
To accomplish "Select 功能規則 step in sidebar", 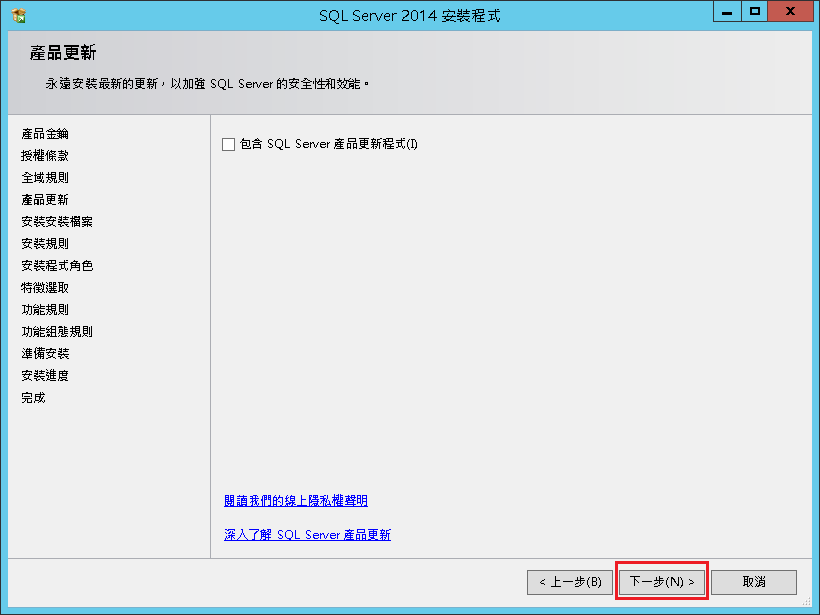I will click(45, 310).
